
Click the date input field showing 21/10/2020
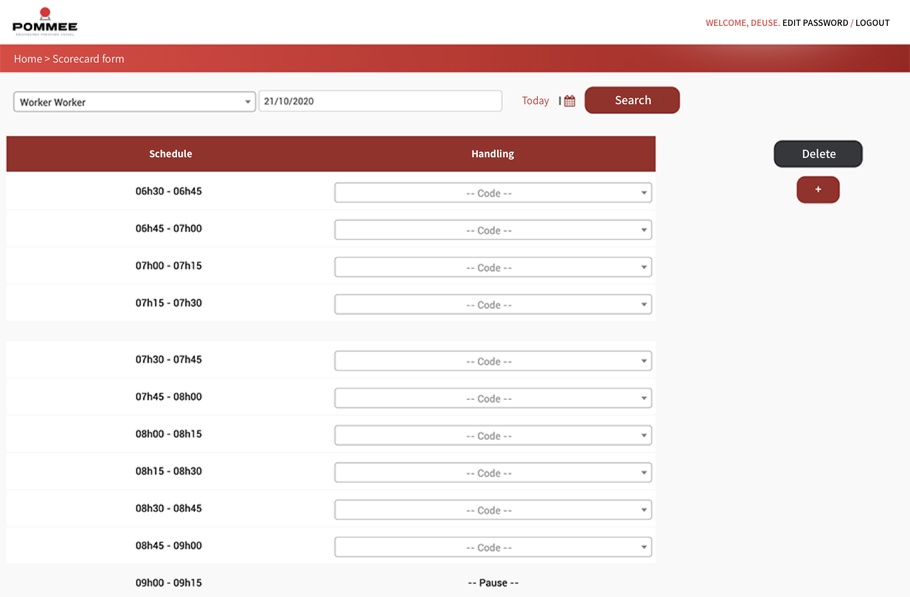pos(380,102)
